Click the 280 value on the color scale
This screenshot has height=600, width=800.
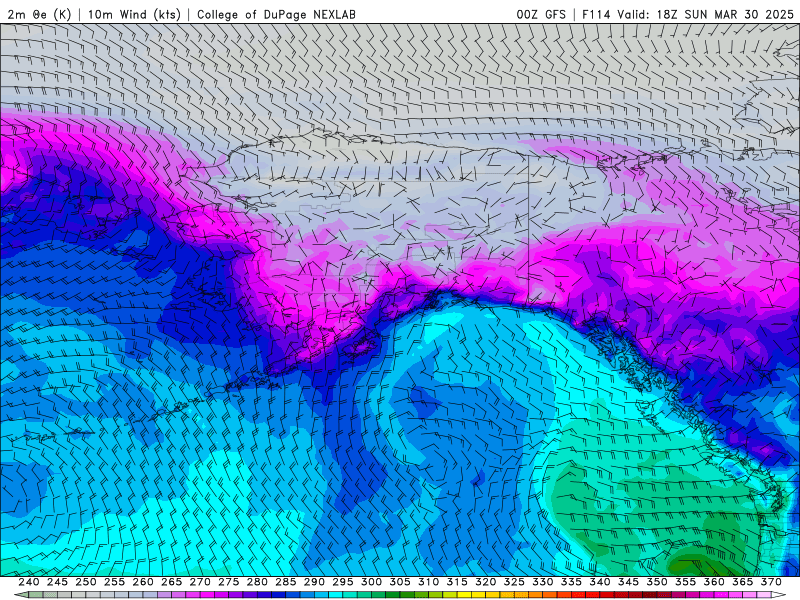tap(257, 582)
